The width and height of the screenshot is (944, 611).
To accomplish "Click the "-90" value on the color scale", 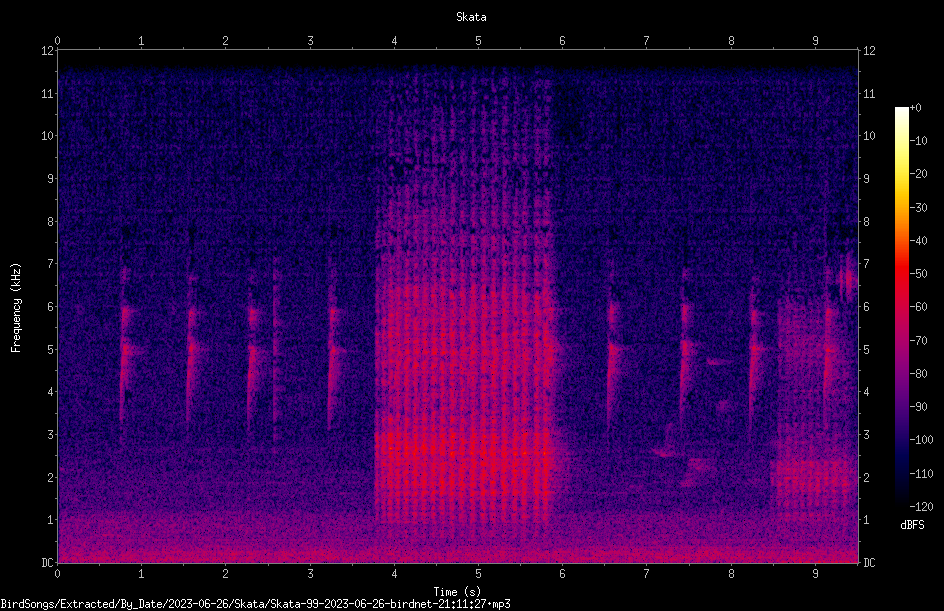I will point(918,407).
